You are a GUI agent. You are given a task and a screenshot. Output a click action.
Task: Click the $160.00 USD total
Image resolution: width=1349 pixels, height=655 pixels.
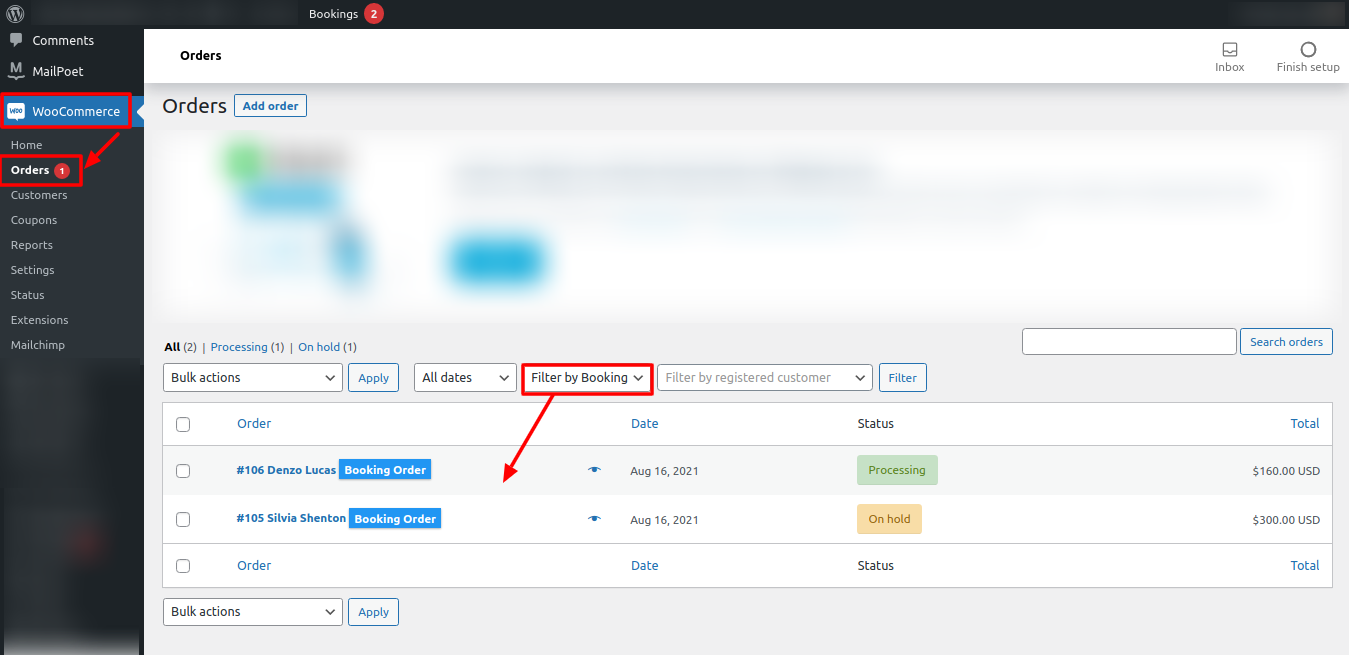pos(1286,471)
